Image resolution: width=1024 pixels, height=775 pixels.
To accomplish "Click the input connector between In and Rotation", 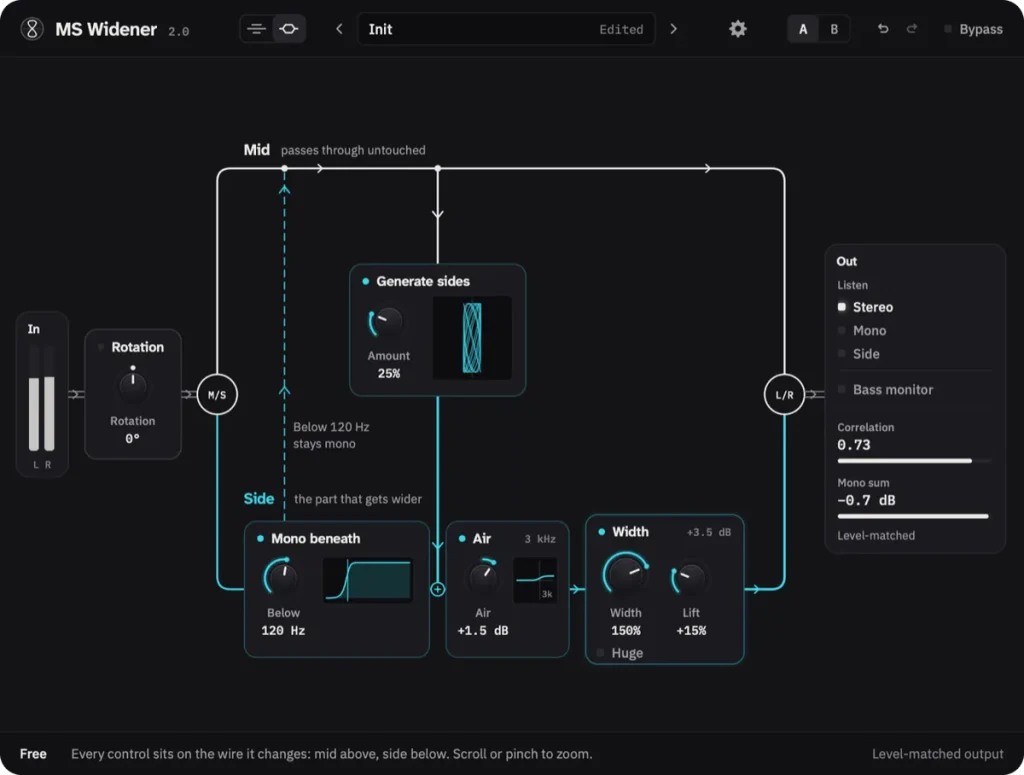I will (x=76, y=394).
